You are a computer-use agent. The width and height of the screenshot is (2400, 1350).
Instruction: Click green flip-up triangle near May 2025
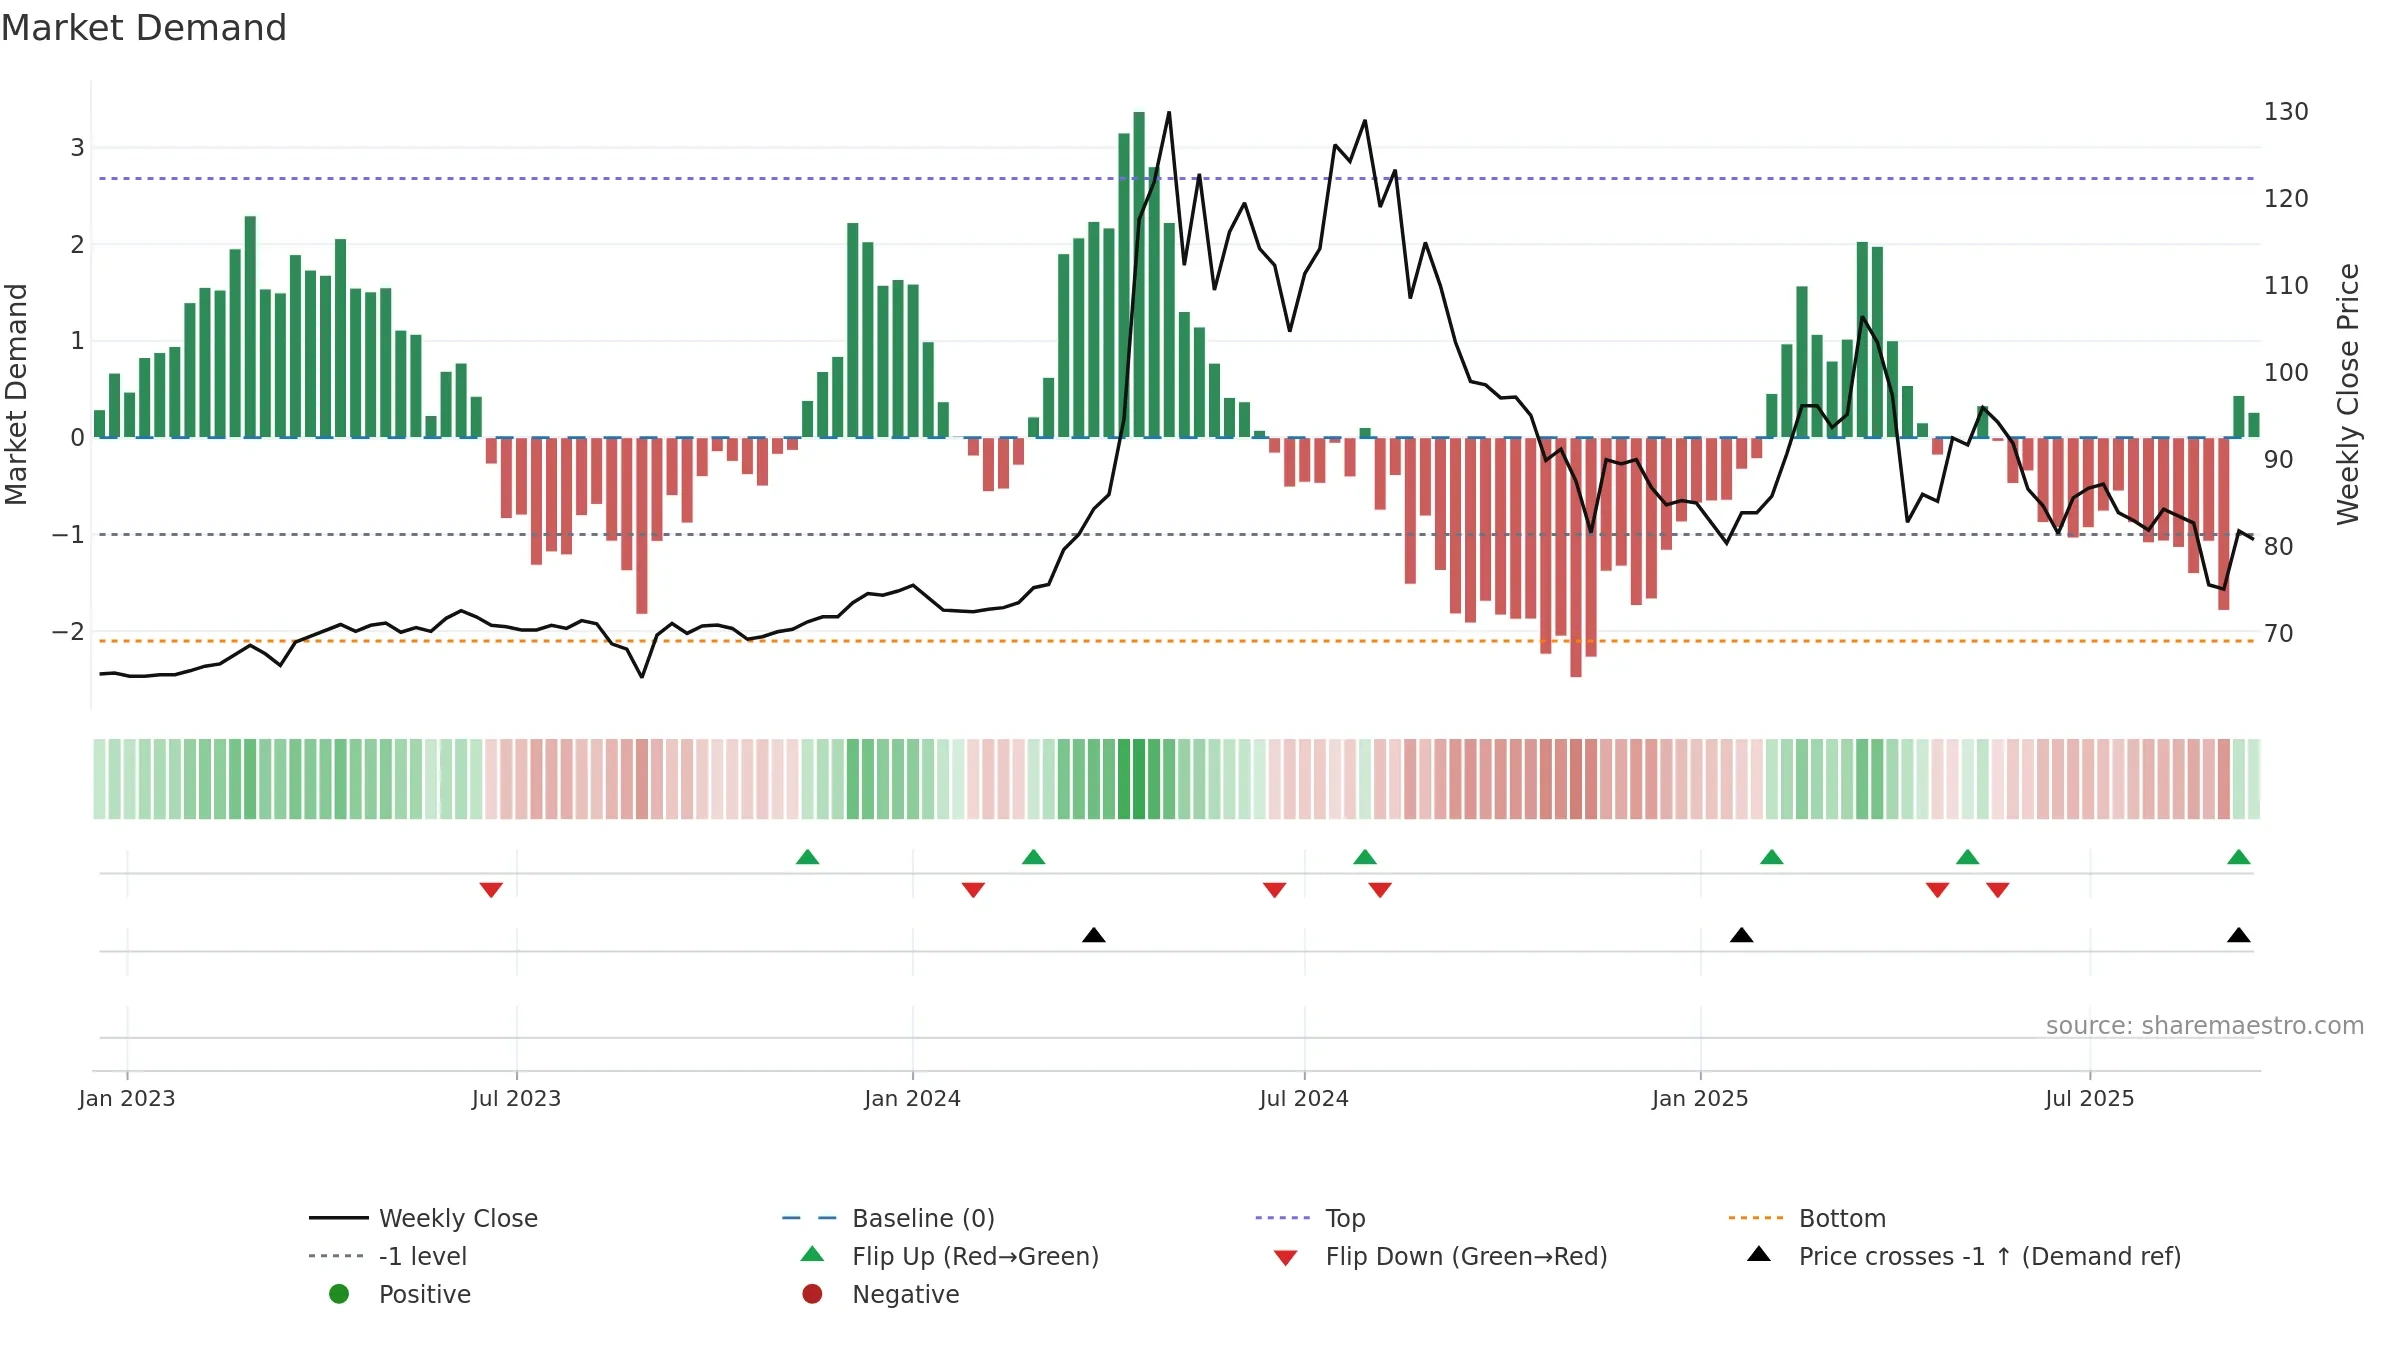coord(1967,857)
